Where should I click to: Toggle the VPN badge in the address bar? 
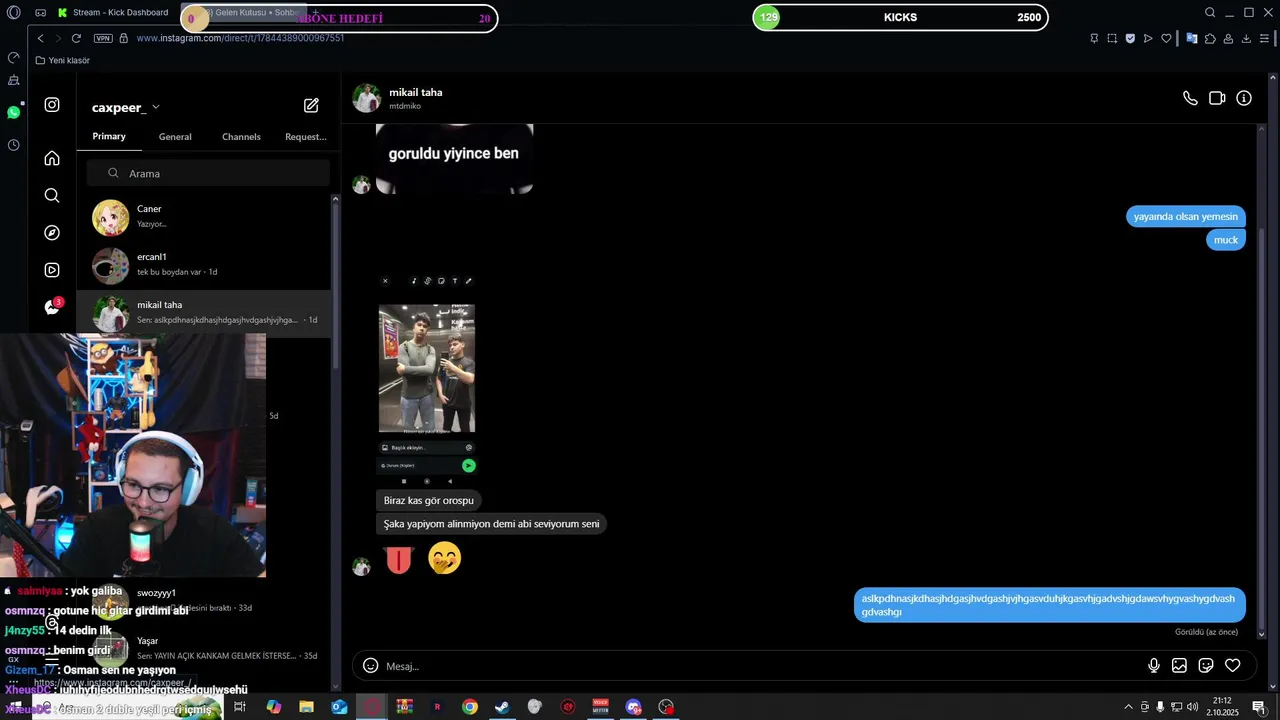103,38
